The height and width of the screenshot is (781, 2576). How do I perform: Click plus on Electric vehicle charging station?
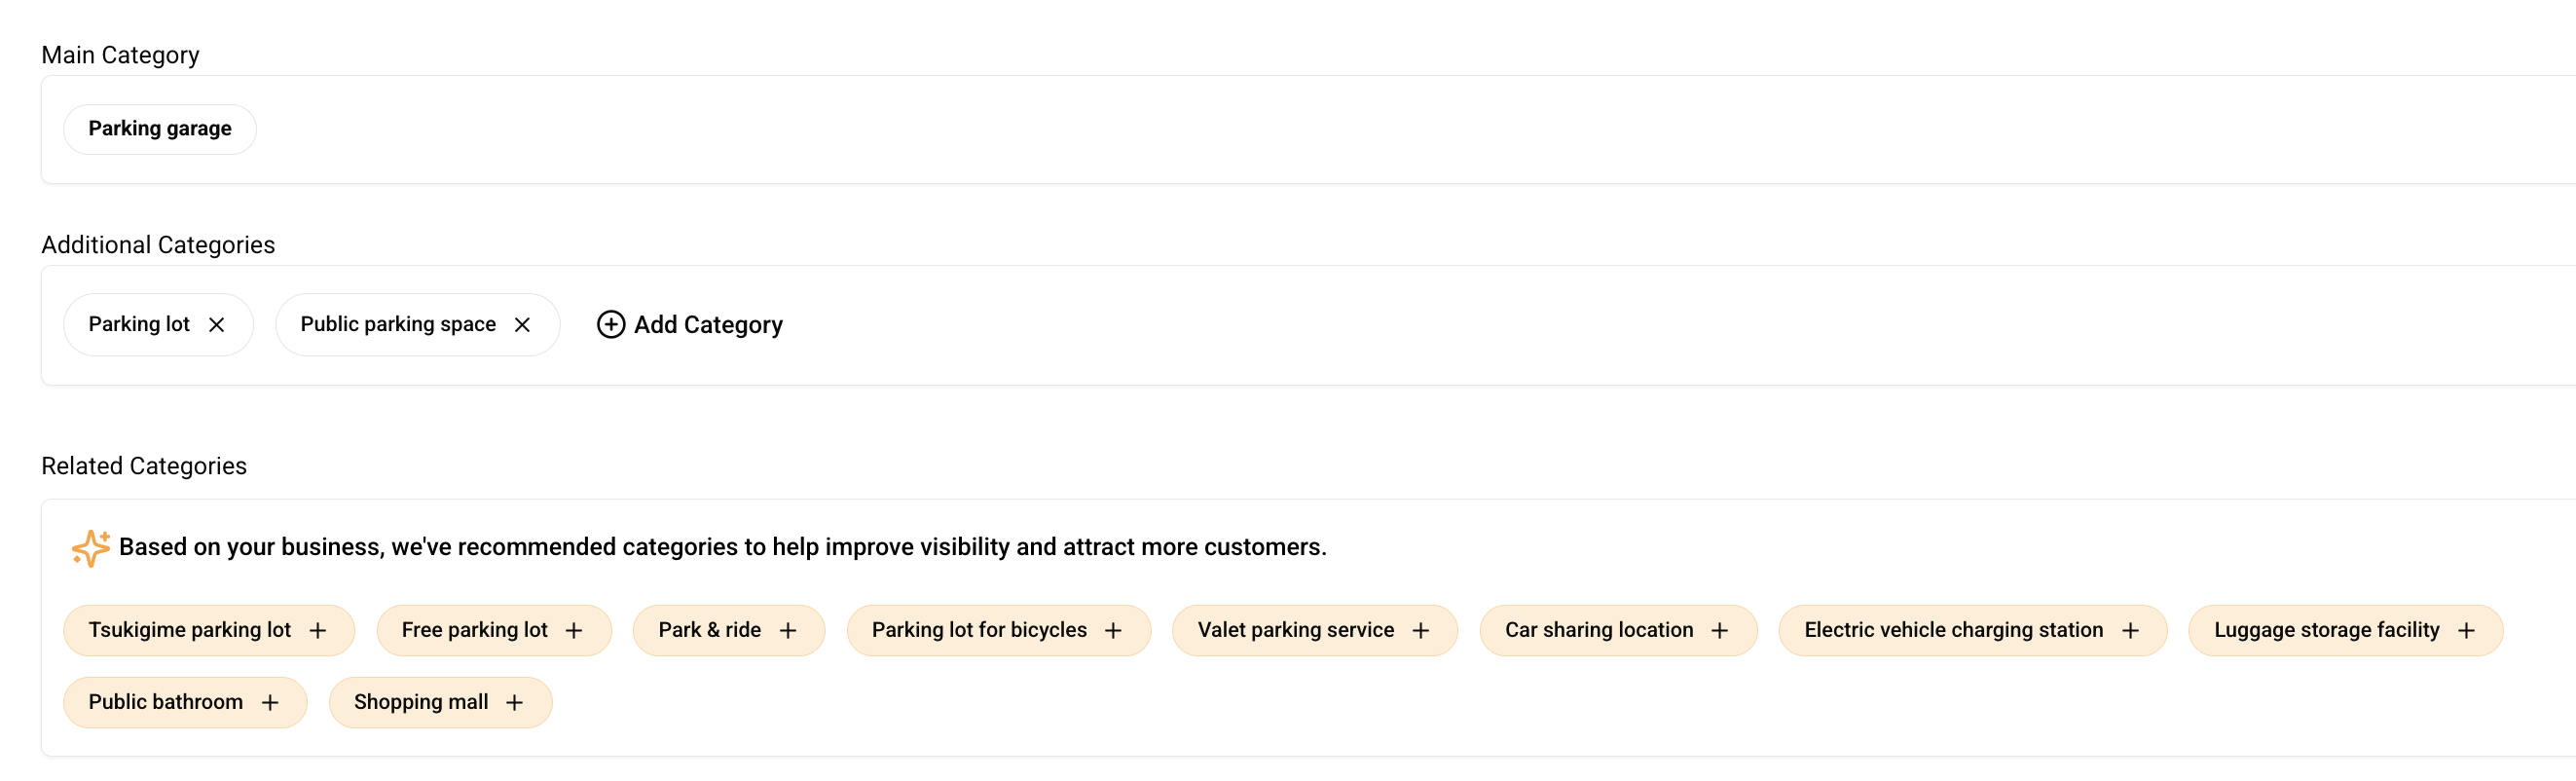[x=2130, y=631]
